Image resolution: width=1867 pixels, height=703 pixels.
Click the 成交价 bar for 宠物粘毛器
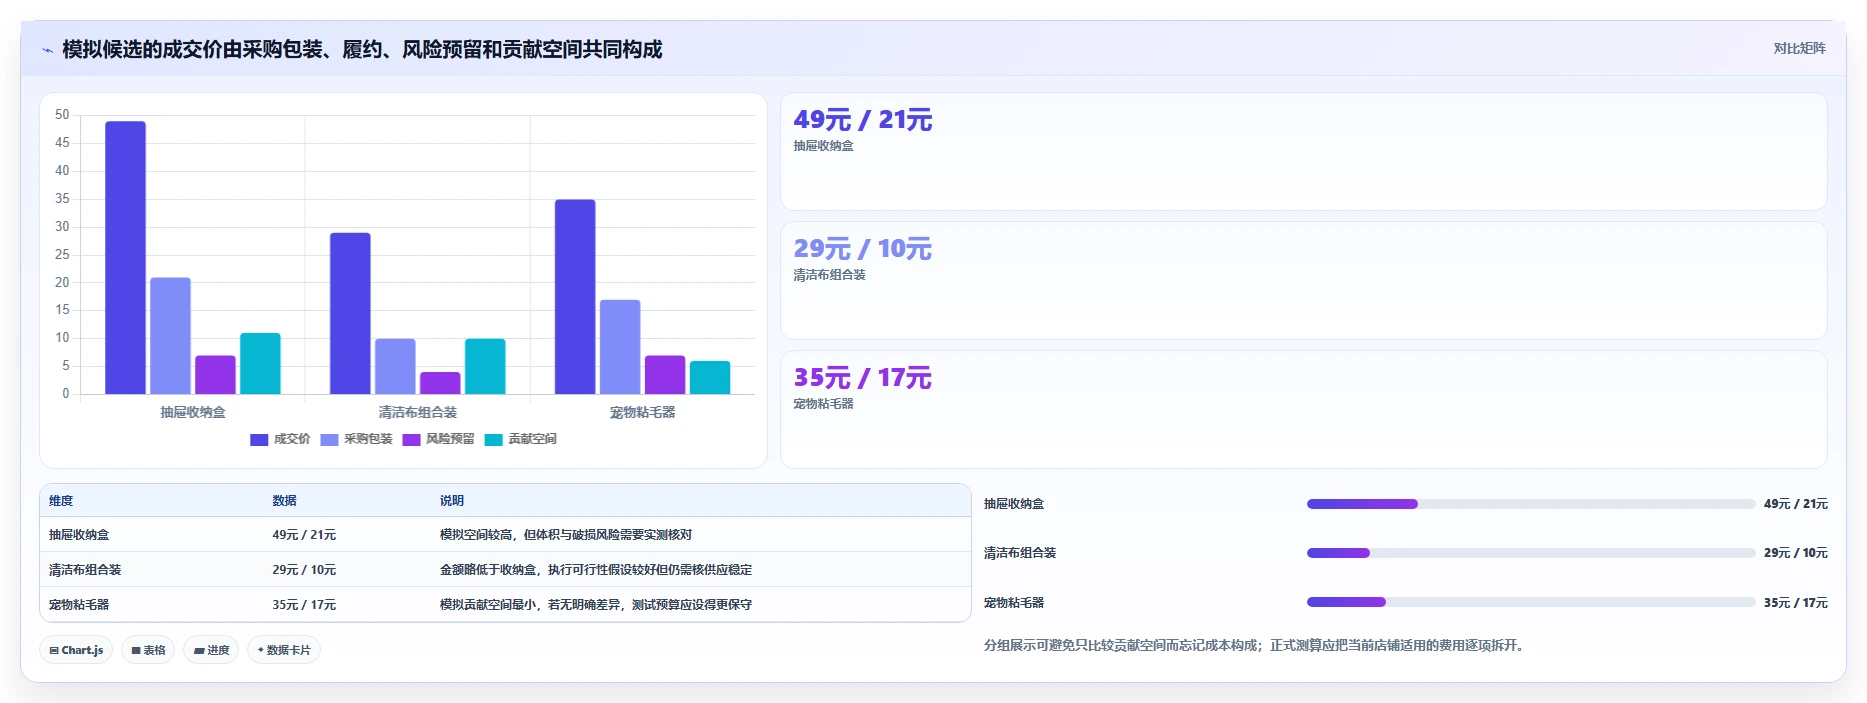click(575, 297)
